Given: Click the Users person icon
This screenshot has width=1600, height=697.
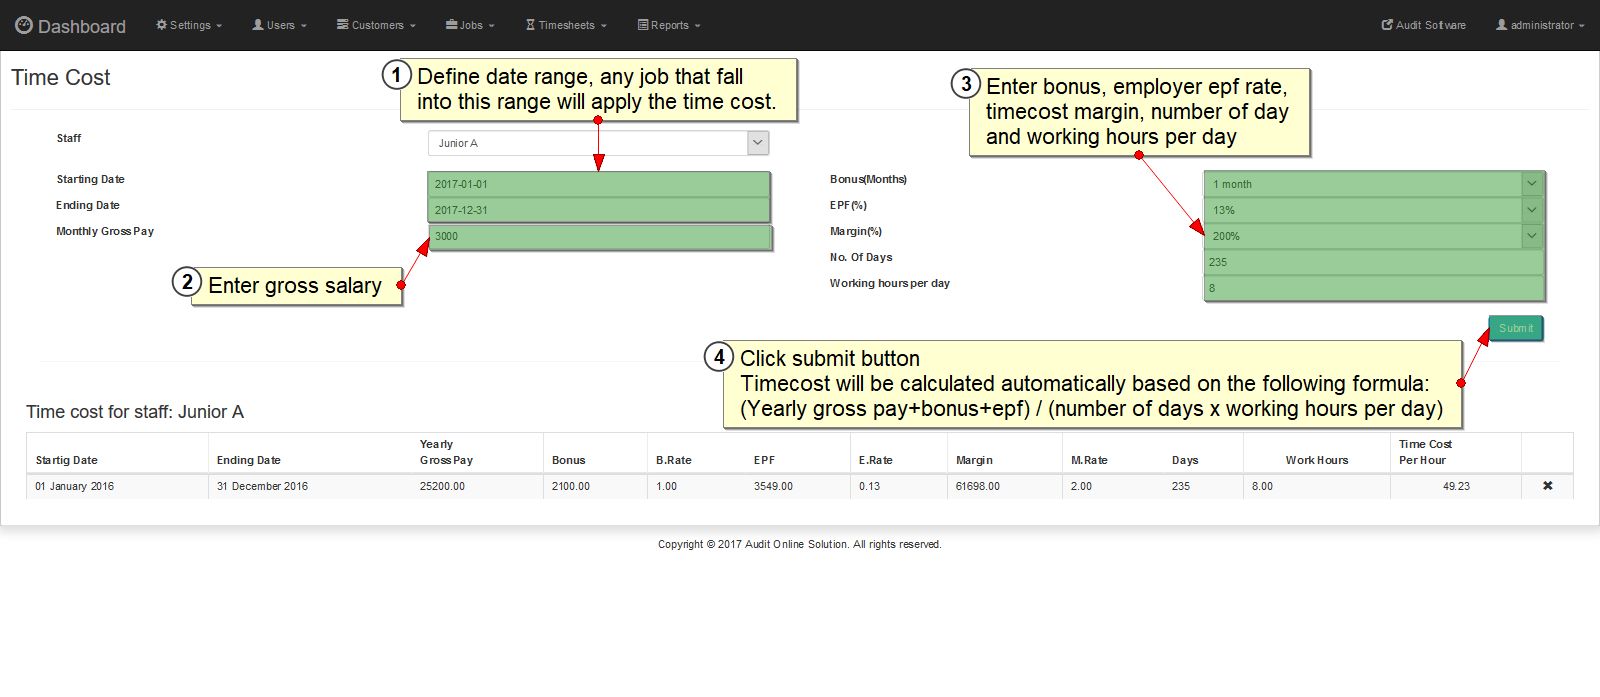Looking at the screenshot, I should coord(258,25).
